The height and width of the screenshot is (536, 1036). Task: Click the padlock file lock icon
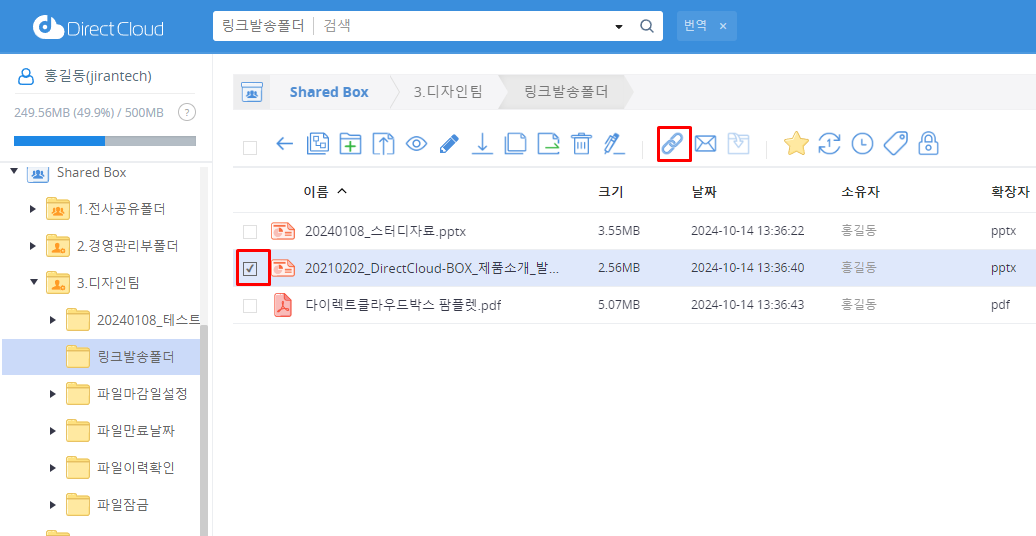click(x=928, y=144)
